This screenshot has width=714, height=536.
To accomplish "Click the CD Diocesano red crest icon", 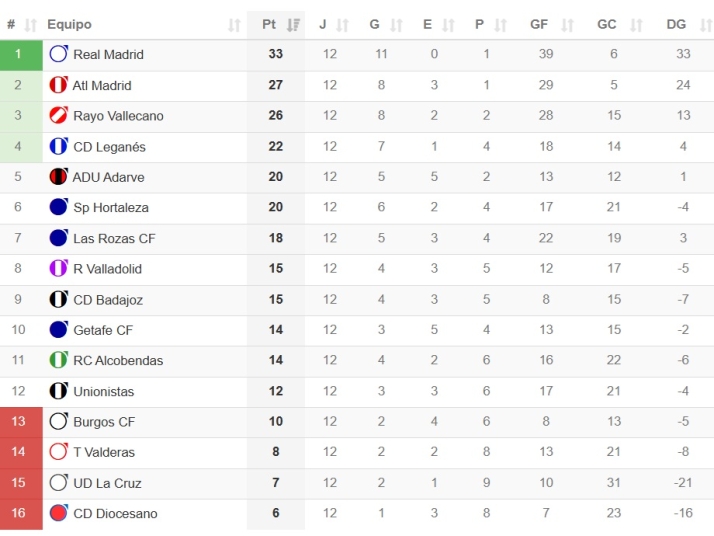I will pos(58,513).
